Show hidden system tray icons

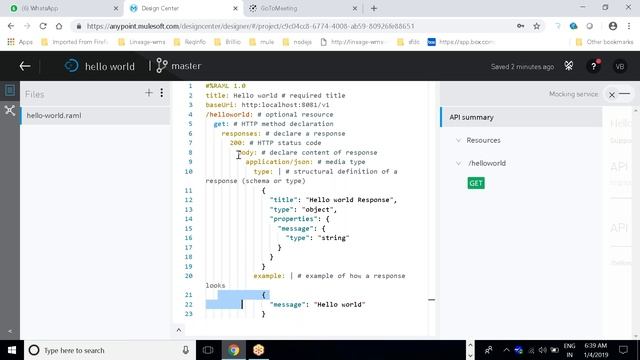click(x=506, y=350)
